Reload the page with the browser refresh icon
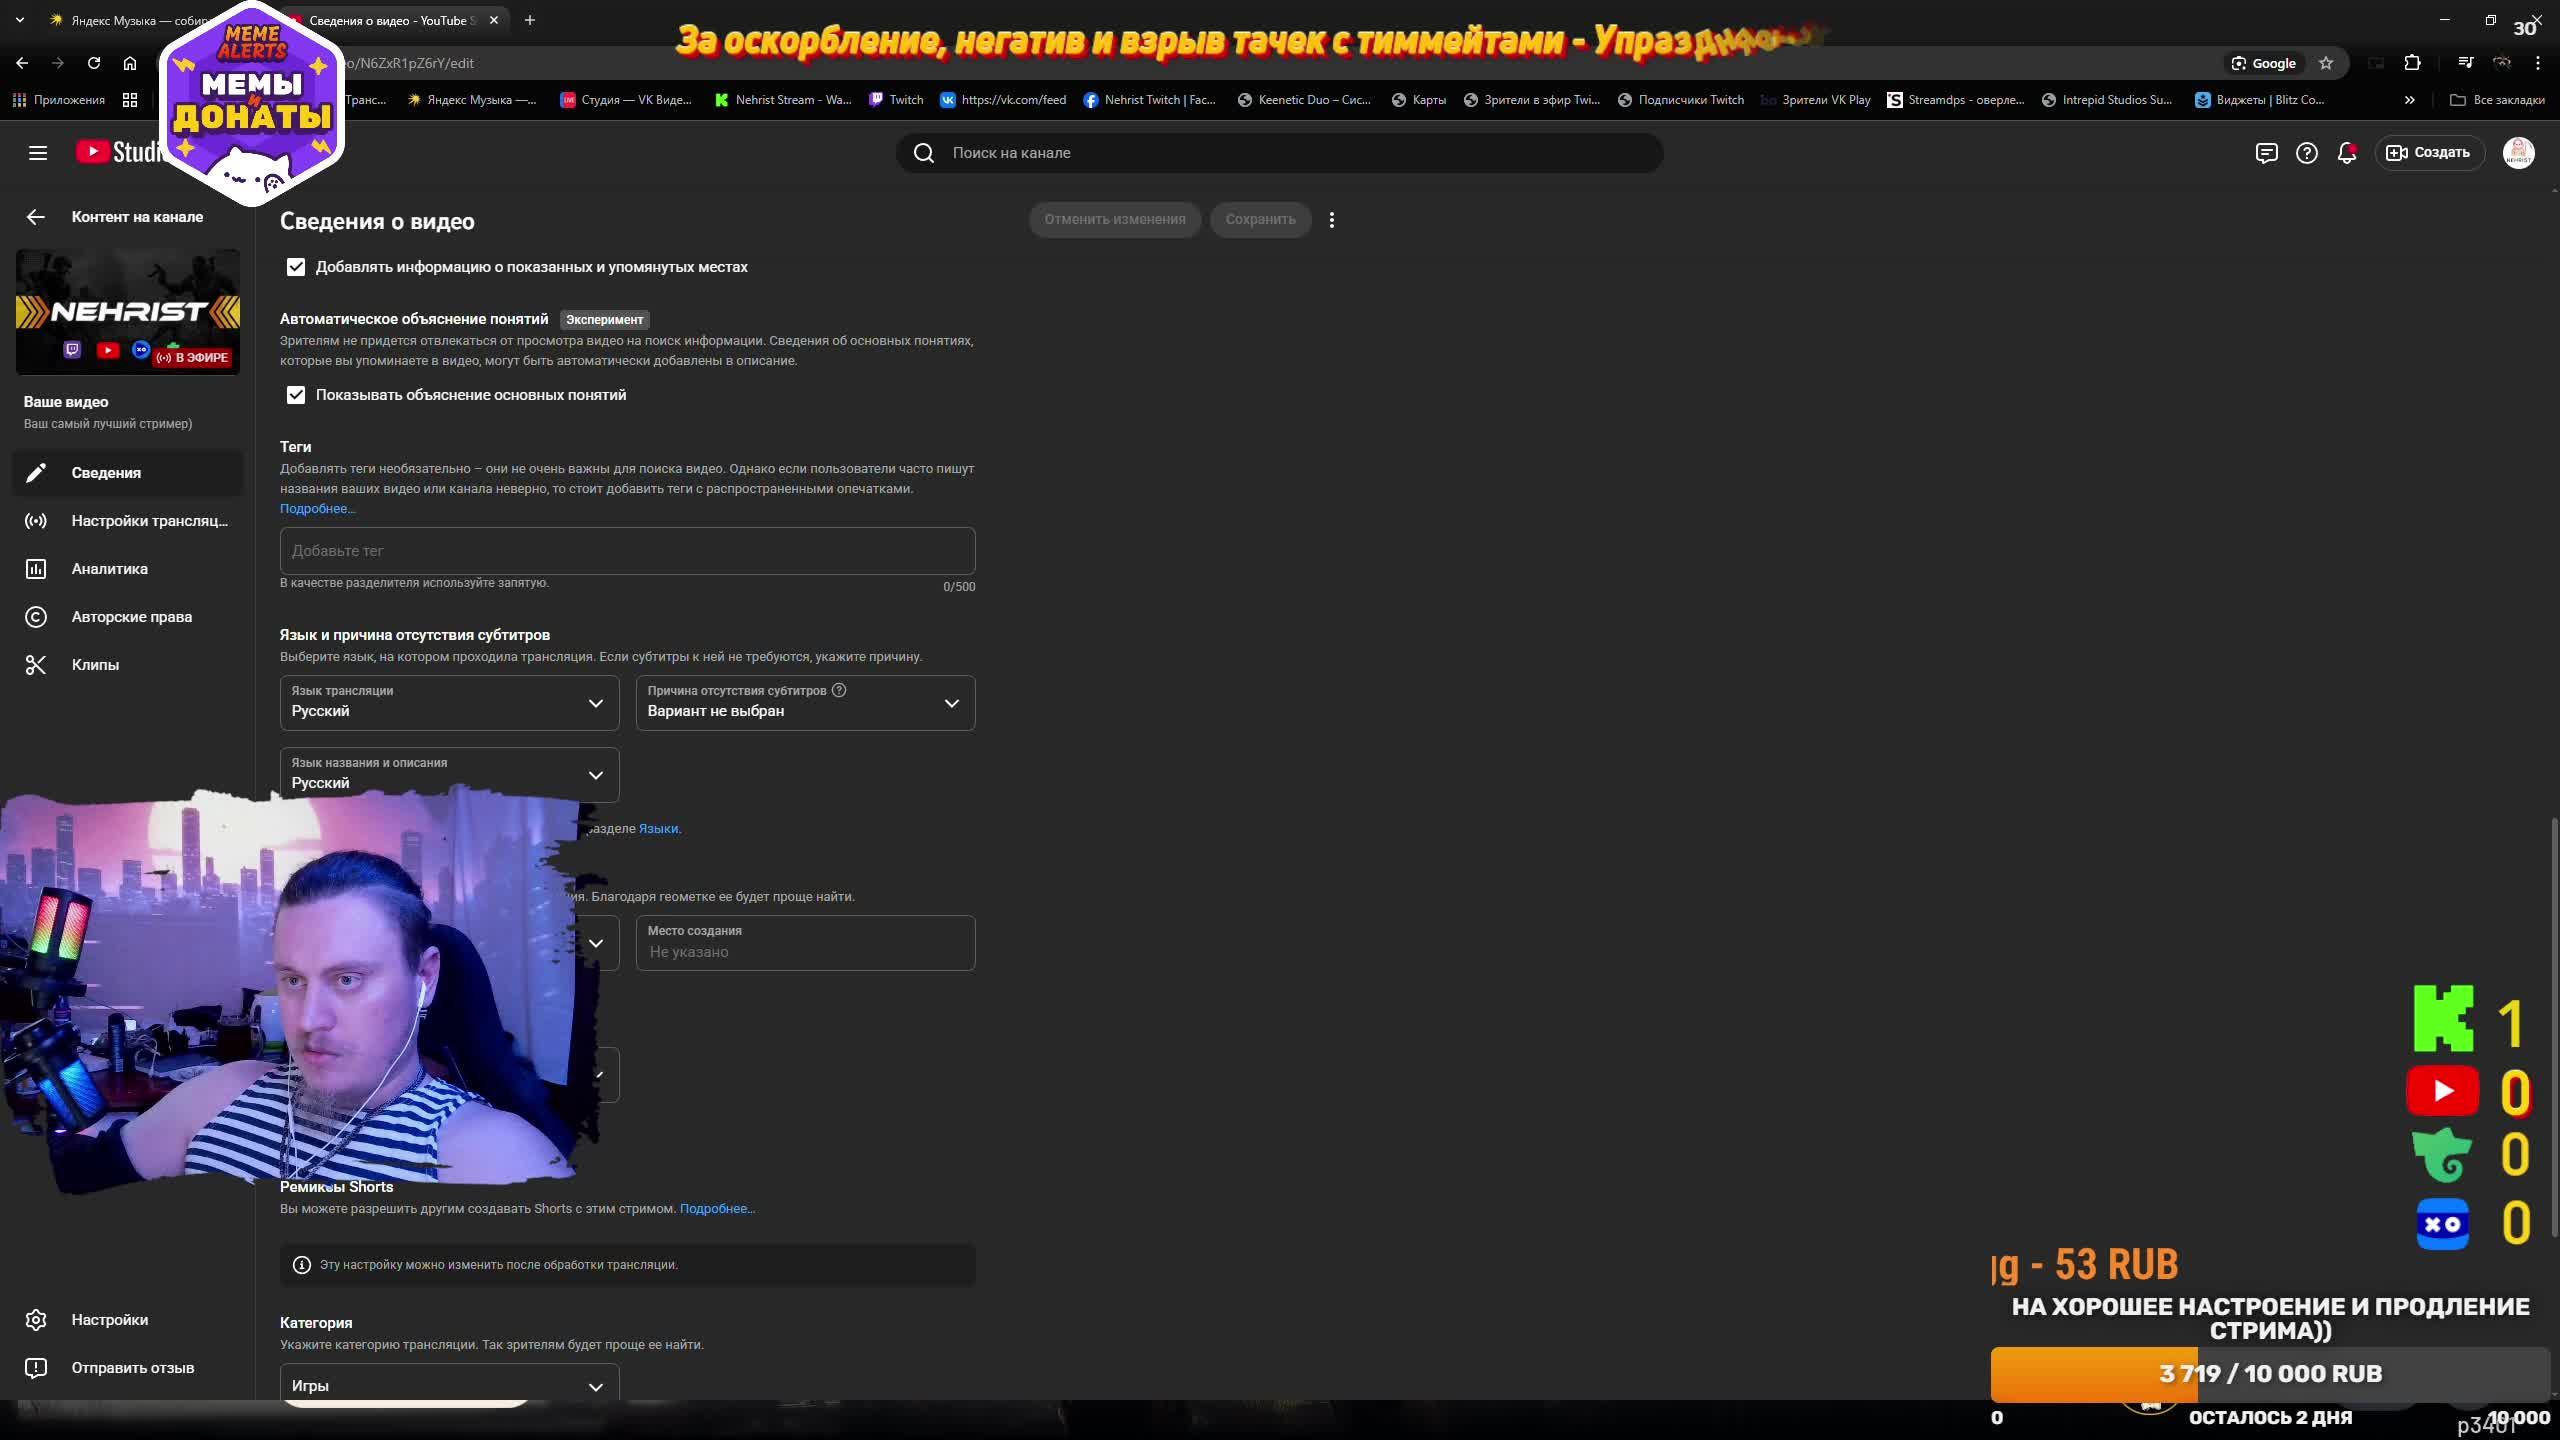 click(x=94, y=63)
